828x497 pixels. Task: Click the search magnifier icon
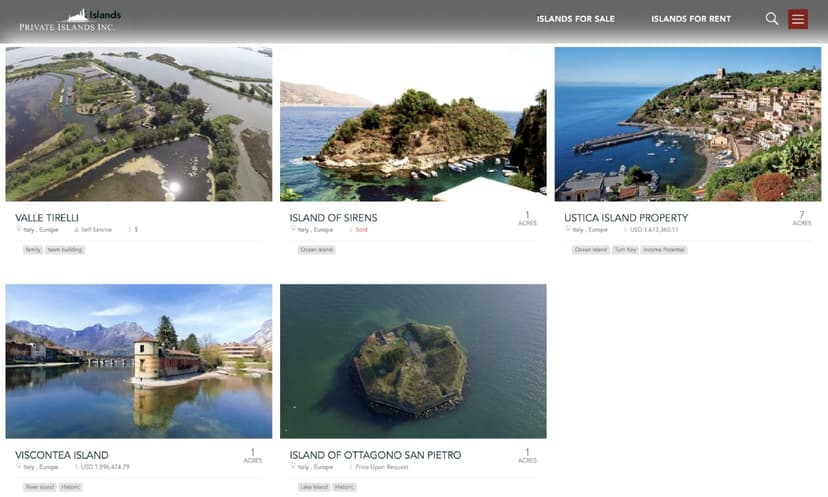point(771,19)
